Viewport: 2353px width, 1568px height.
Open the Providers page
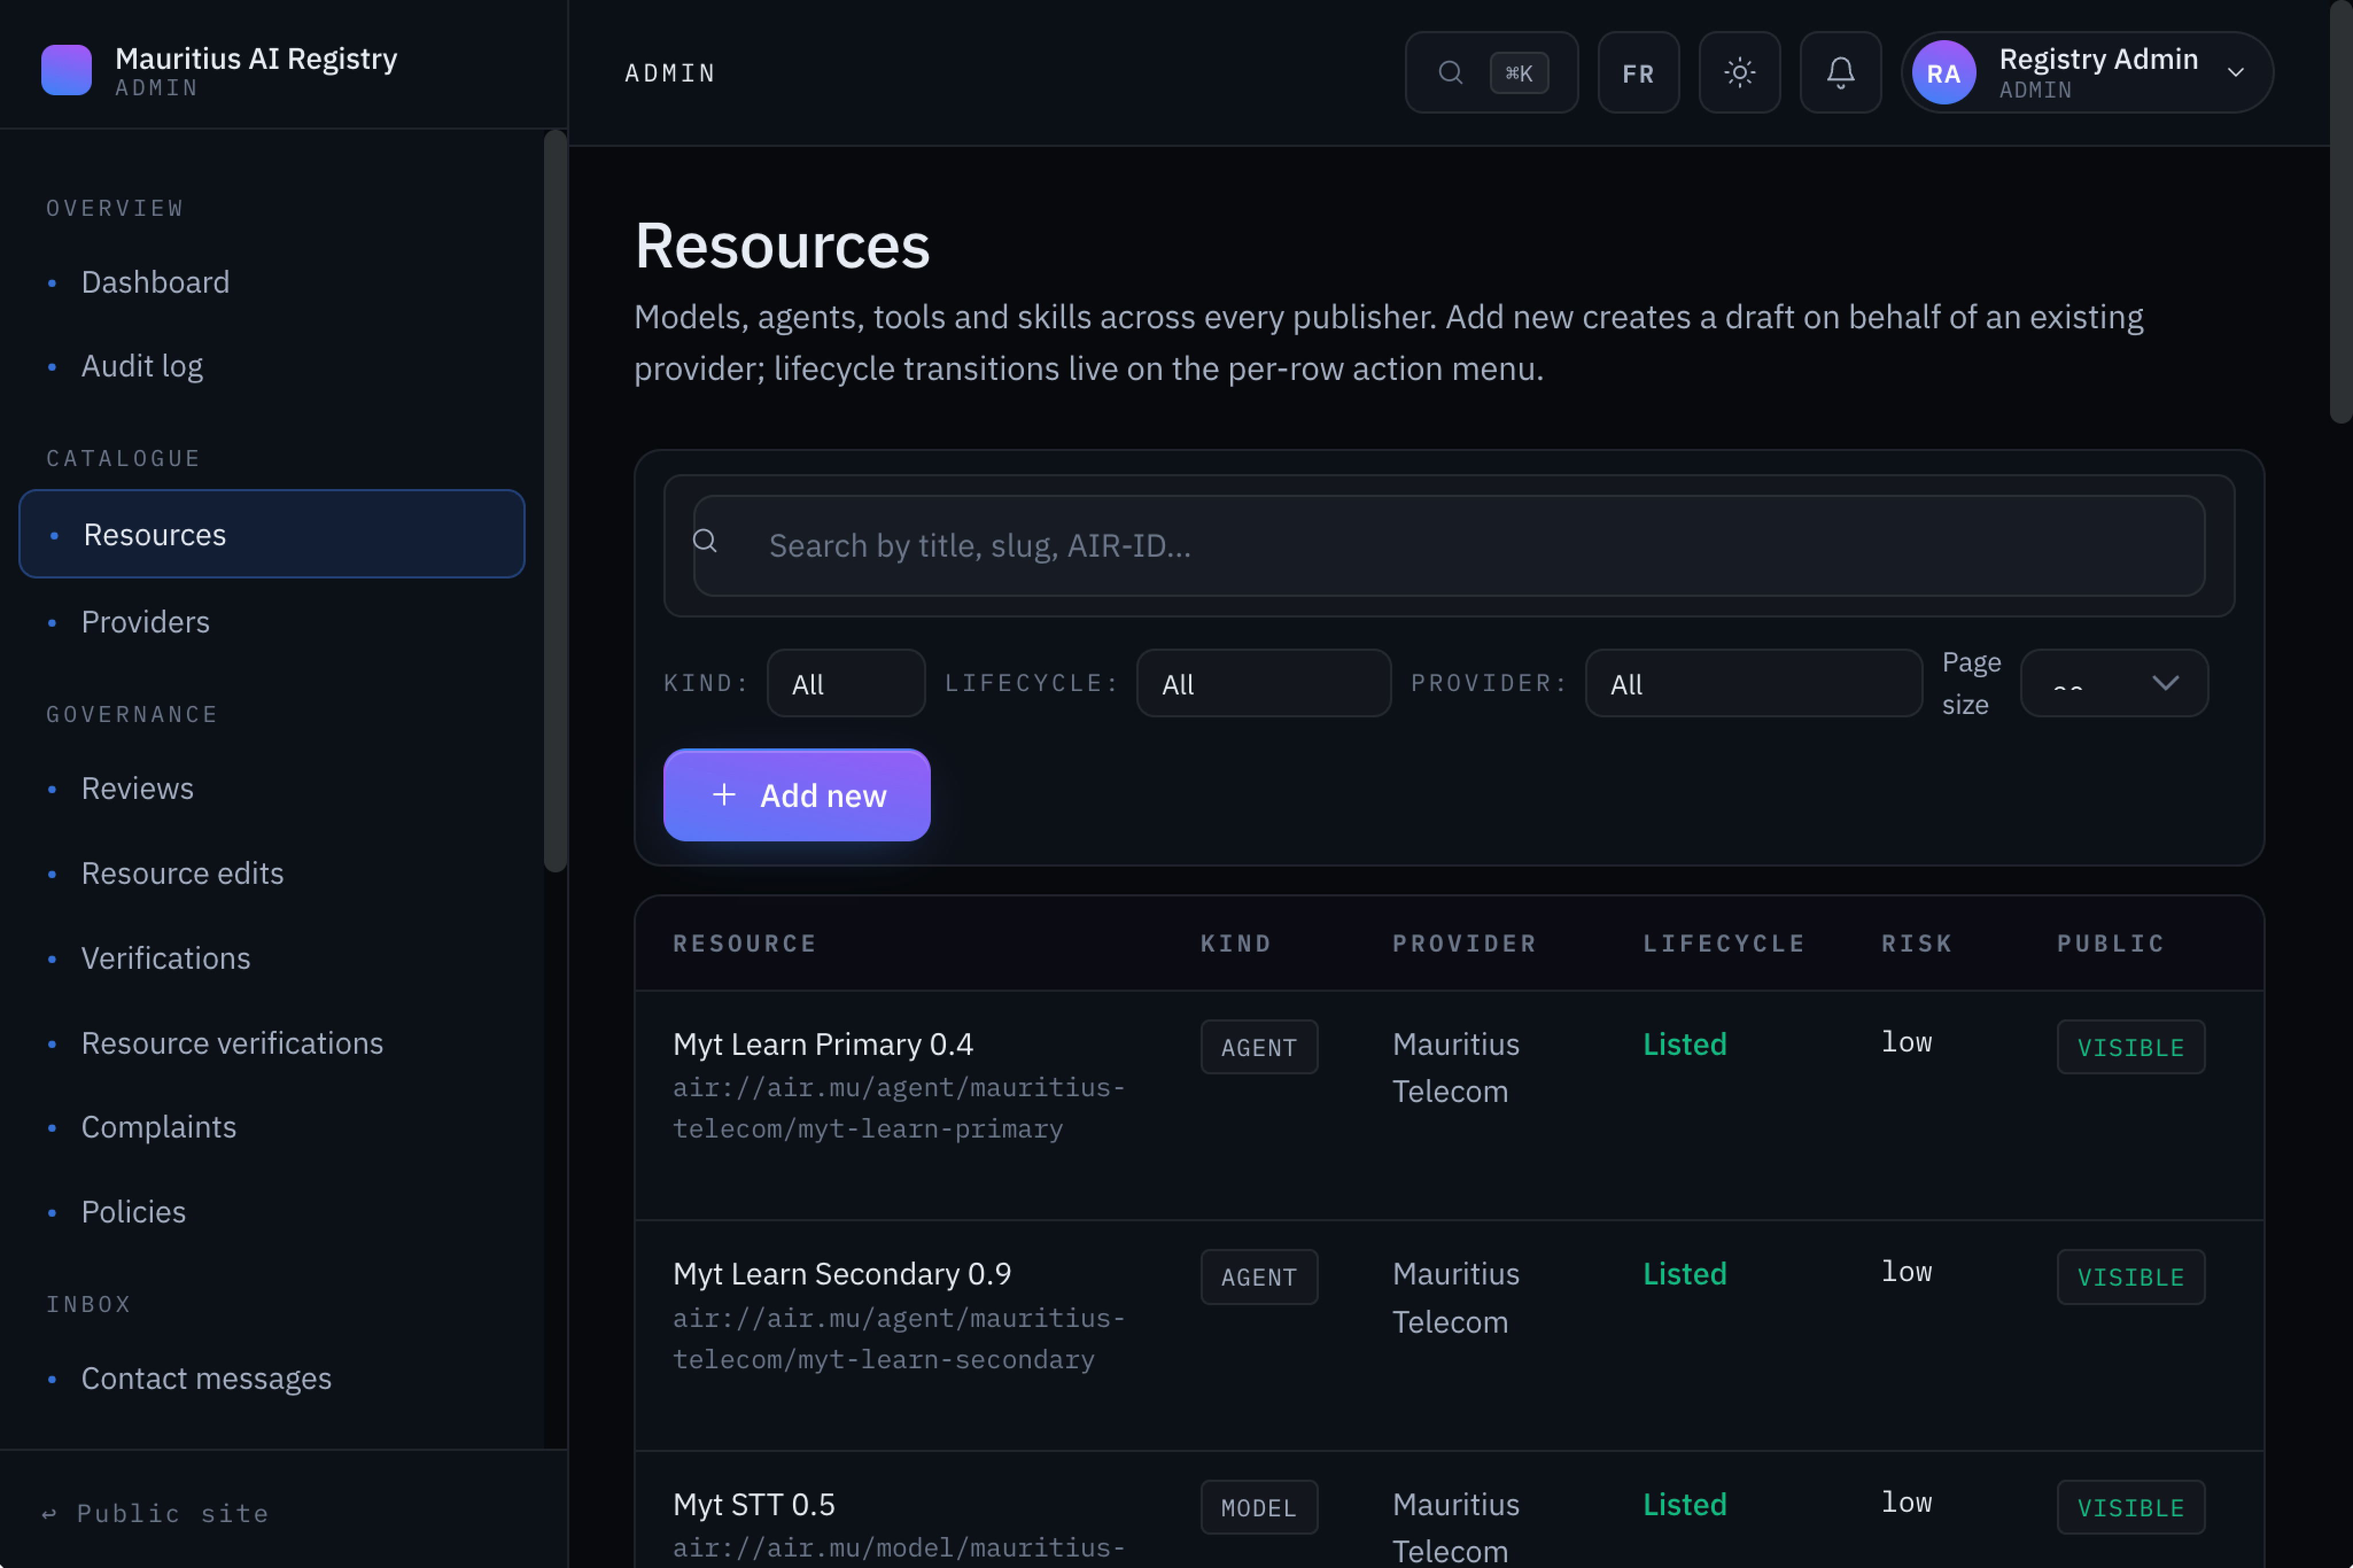click(x=145, y=622)
